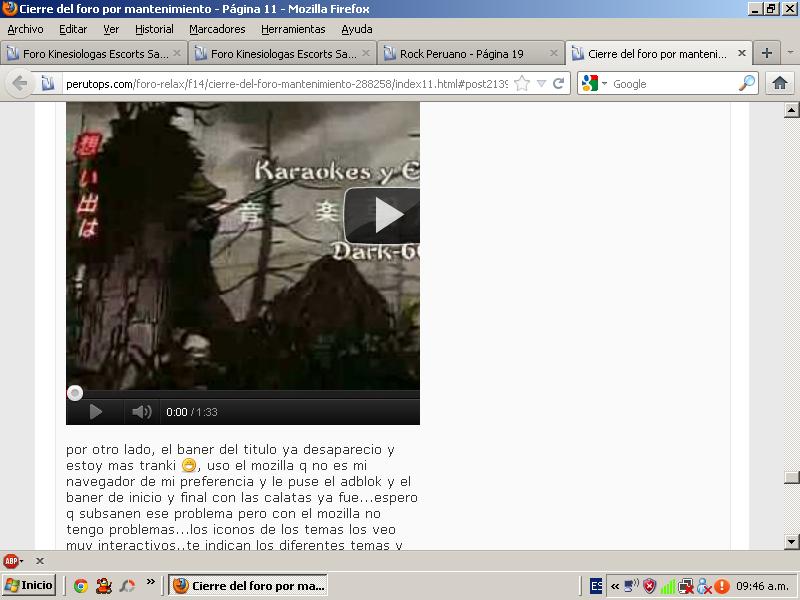Open the Inicio start button
The height and width of the screenshot is (600, 800).
coord(29,585)
